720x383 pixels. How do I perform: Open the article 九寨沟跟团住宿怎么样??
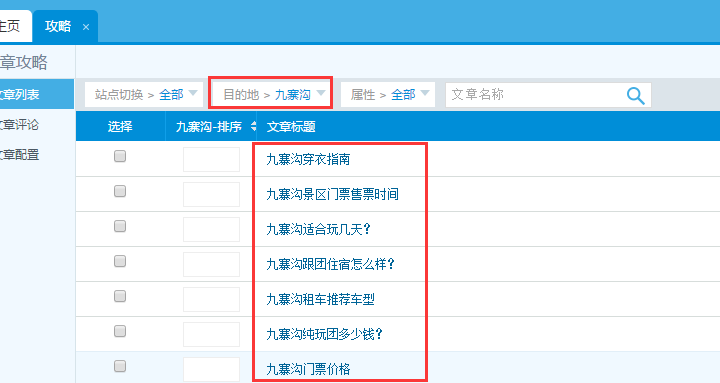[x=330, y=264]
